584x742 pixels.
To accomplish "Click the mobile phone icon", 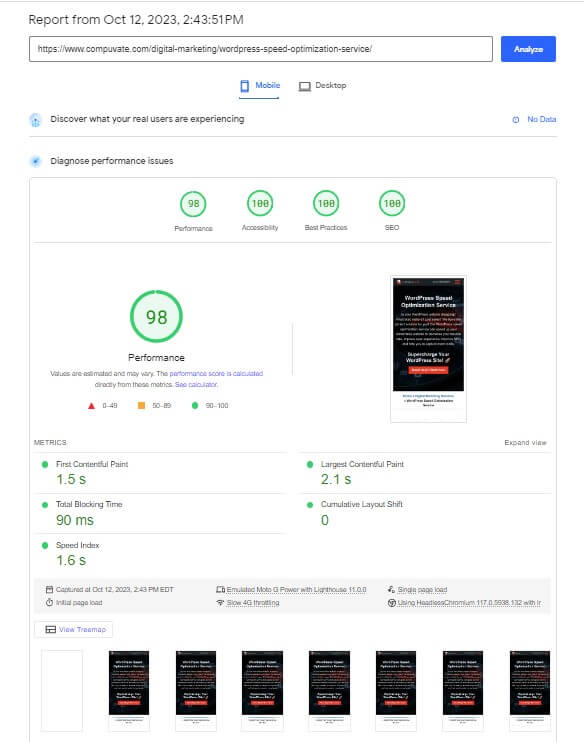I will point(244,86).
